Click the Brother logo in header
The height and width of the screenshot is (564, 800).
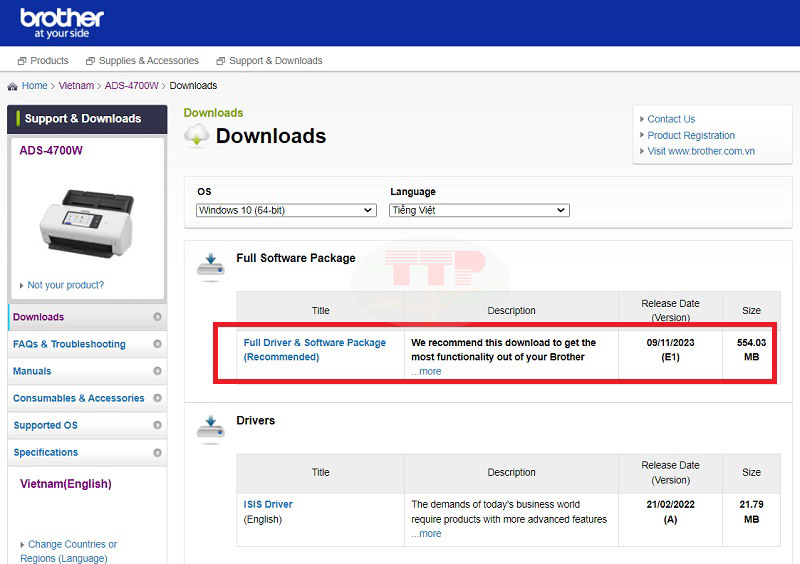click(62, 23)
